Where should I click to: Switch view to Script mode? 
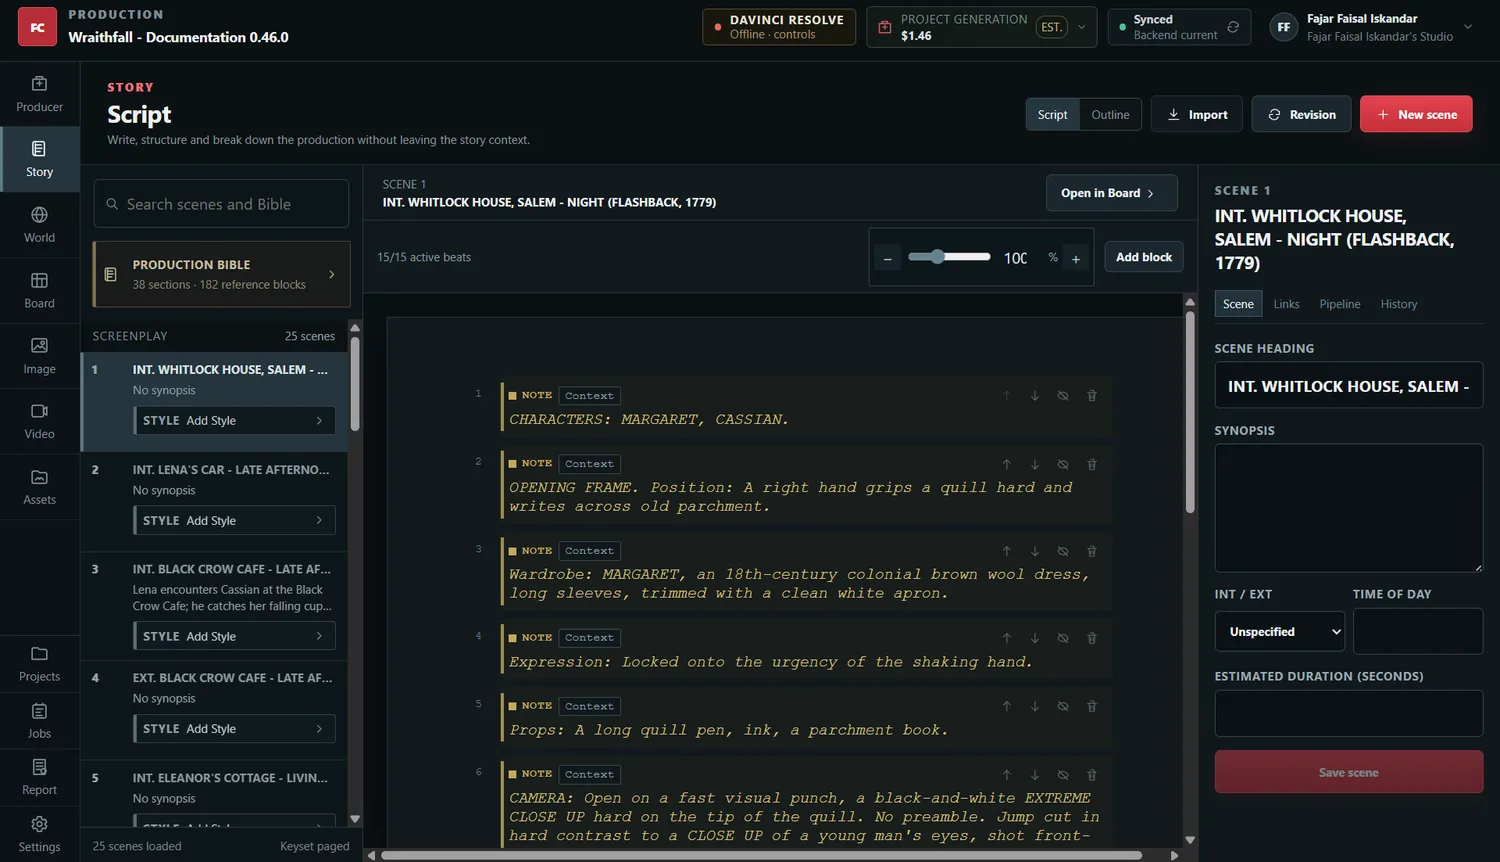tap(1052, 115)
